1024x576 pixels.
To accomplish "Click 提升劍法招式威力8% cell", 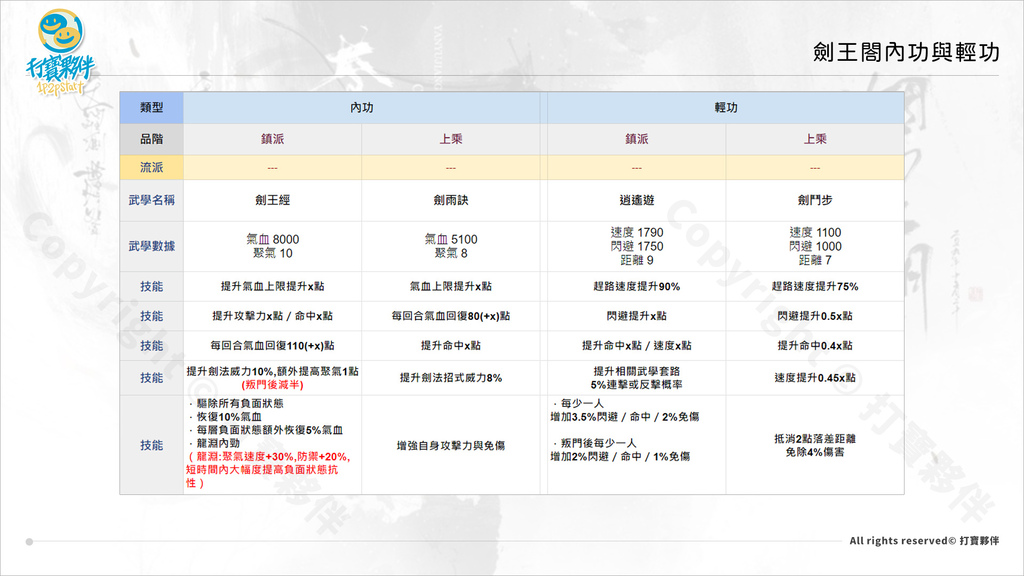I will 451,378.
